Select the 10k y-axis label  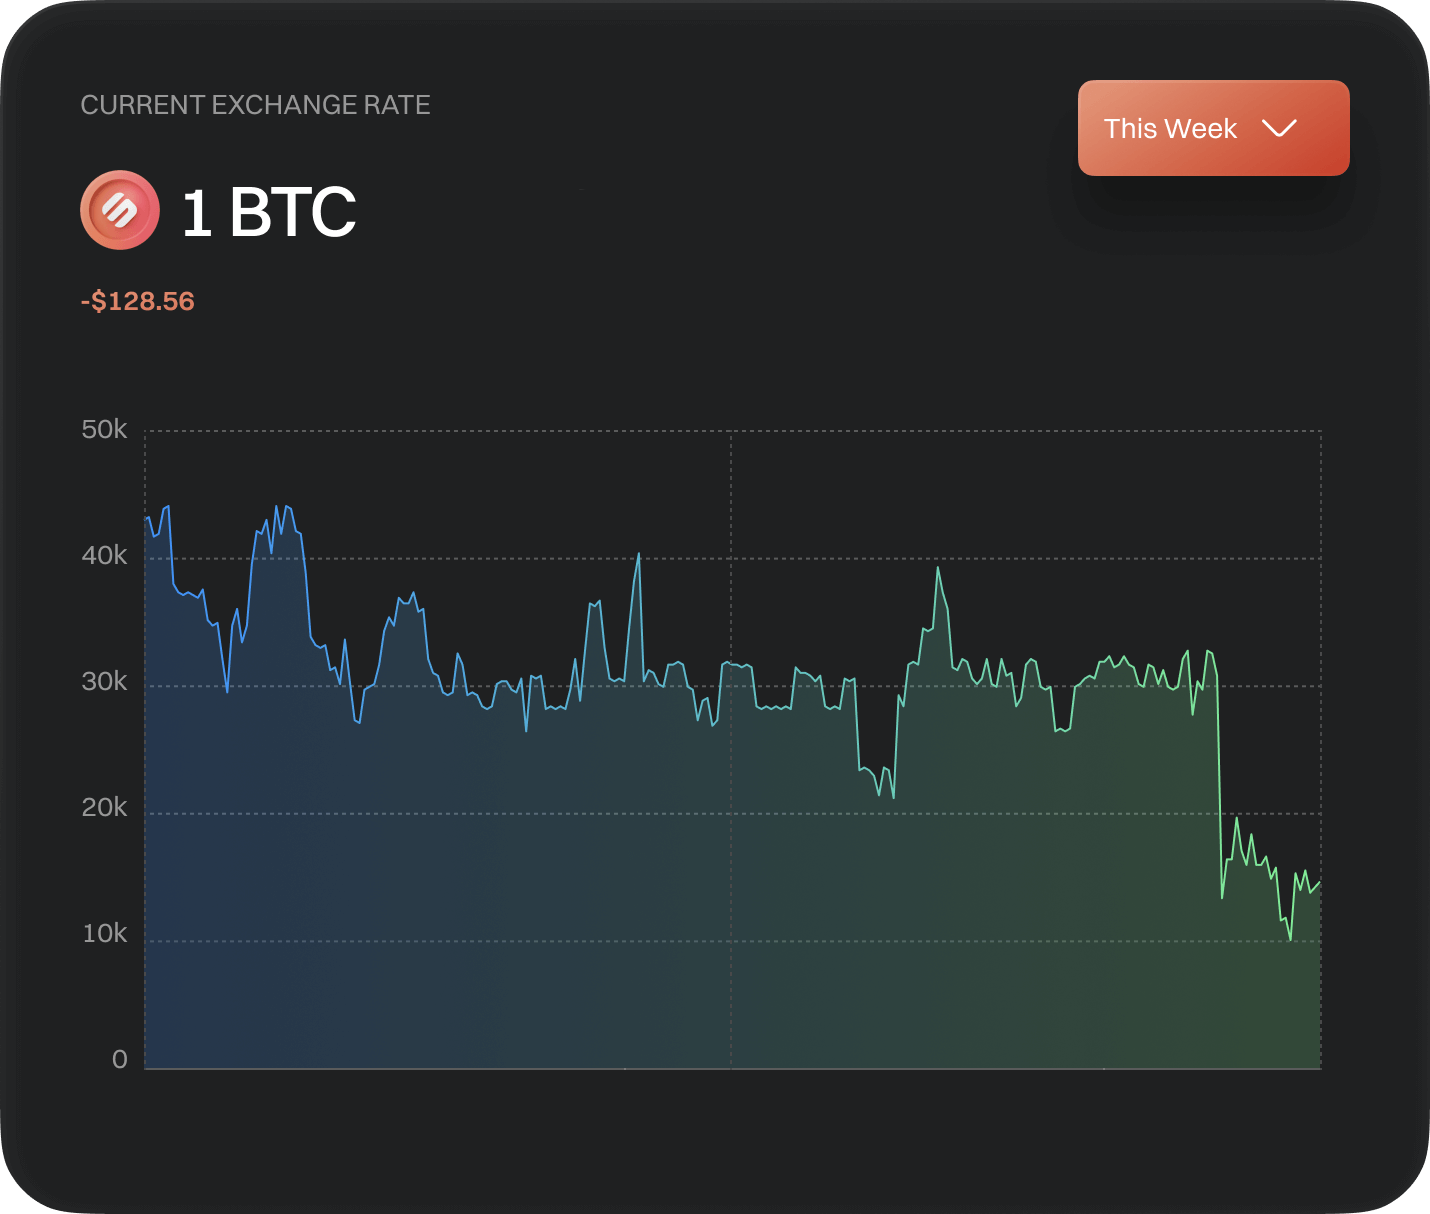pyautogui.click(x=104, y=934)
